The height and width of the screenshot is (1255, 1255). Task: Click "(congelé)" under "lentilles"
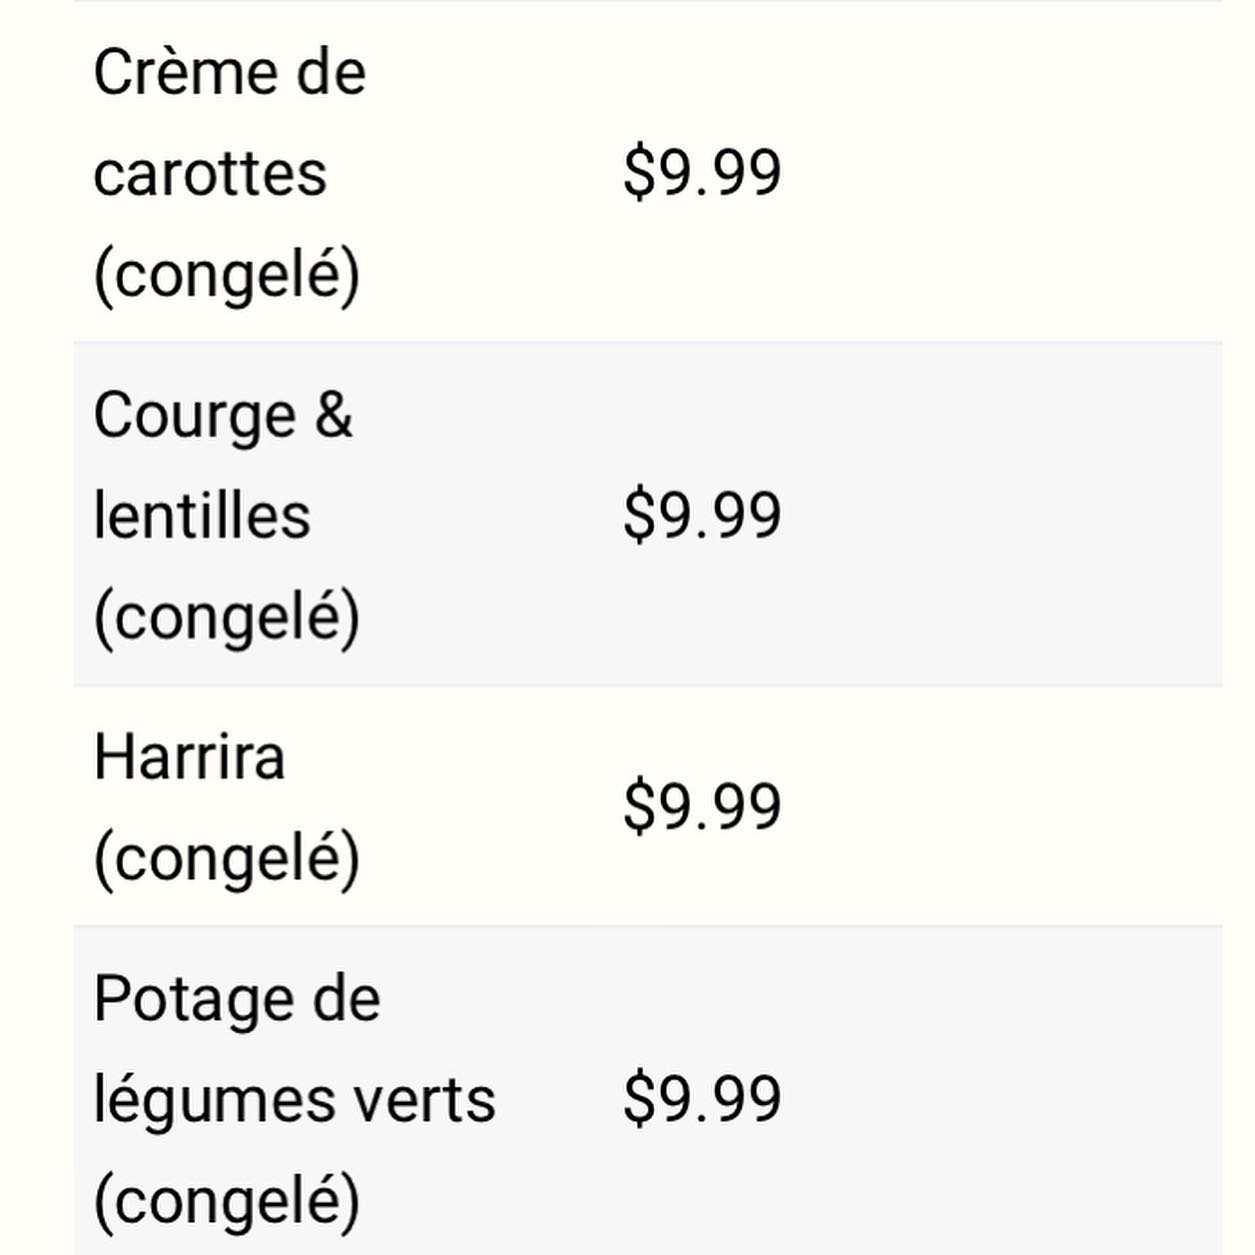[x=226, y=616]
